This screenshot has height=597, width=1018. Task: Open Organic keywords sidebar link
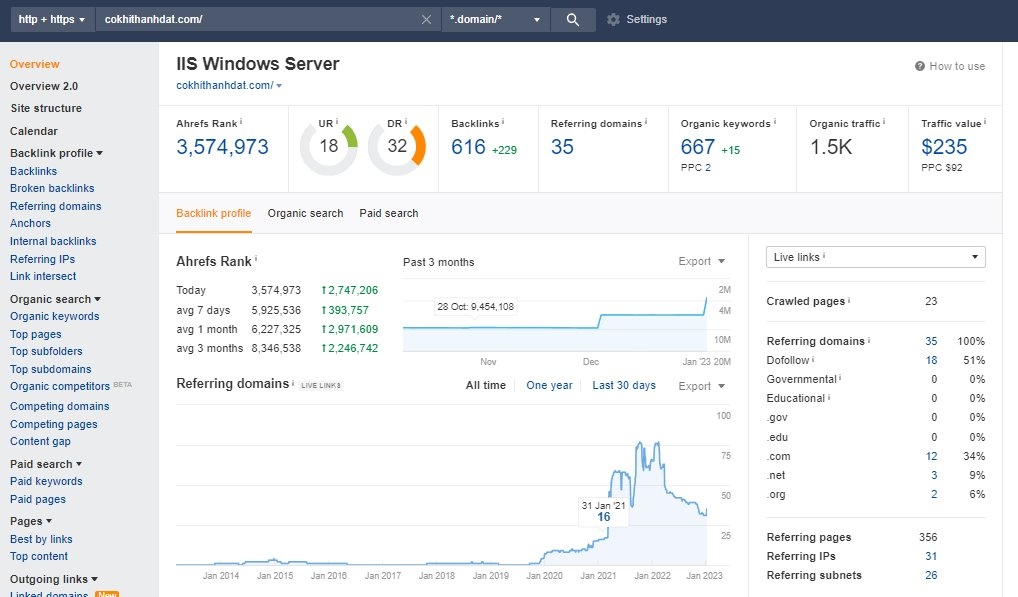pyautogui.click(x=55, y=317)
